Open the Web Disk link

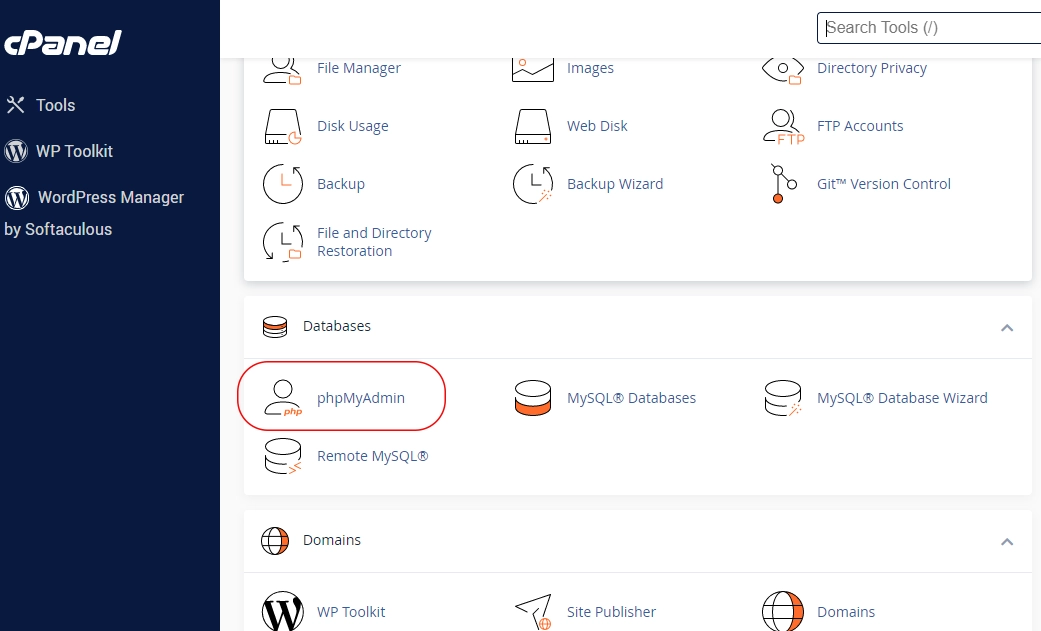(x=597, y=126)
